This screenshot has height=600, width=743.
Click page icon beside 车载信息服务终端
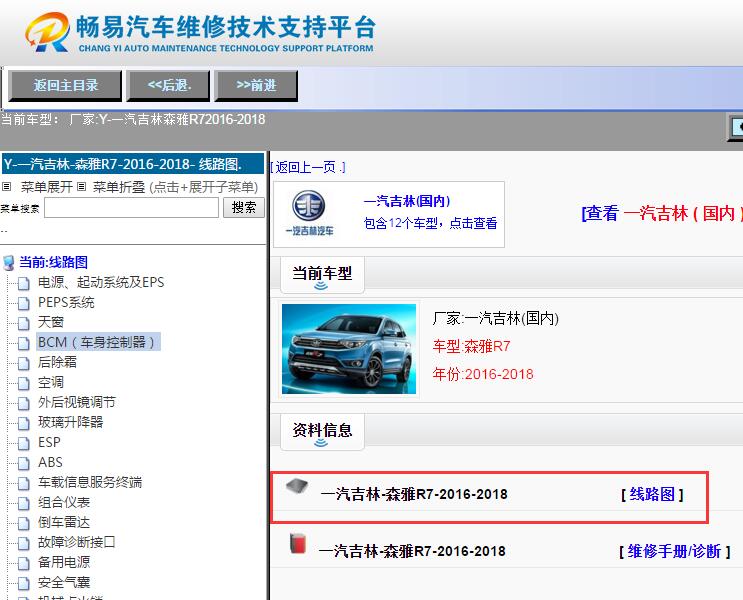[24, 483]
